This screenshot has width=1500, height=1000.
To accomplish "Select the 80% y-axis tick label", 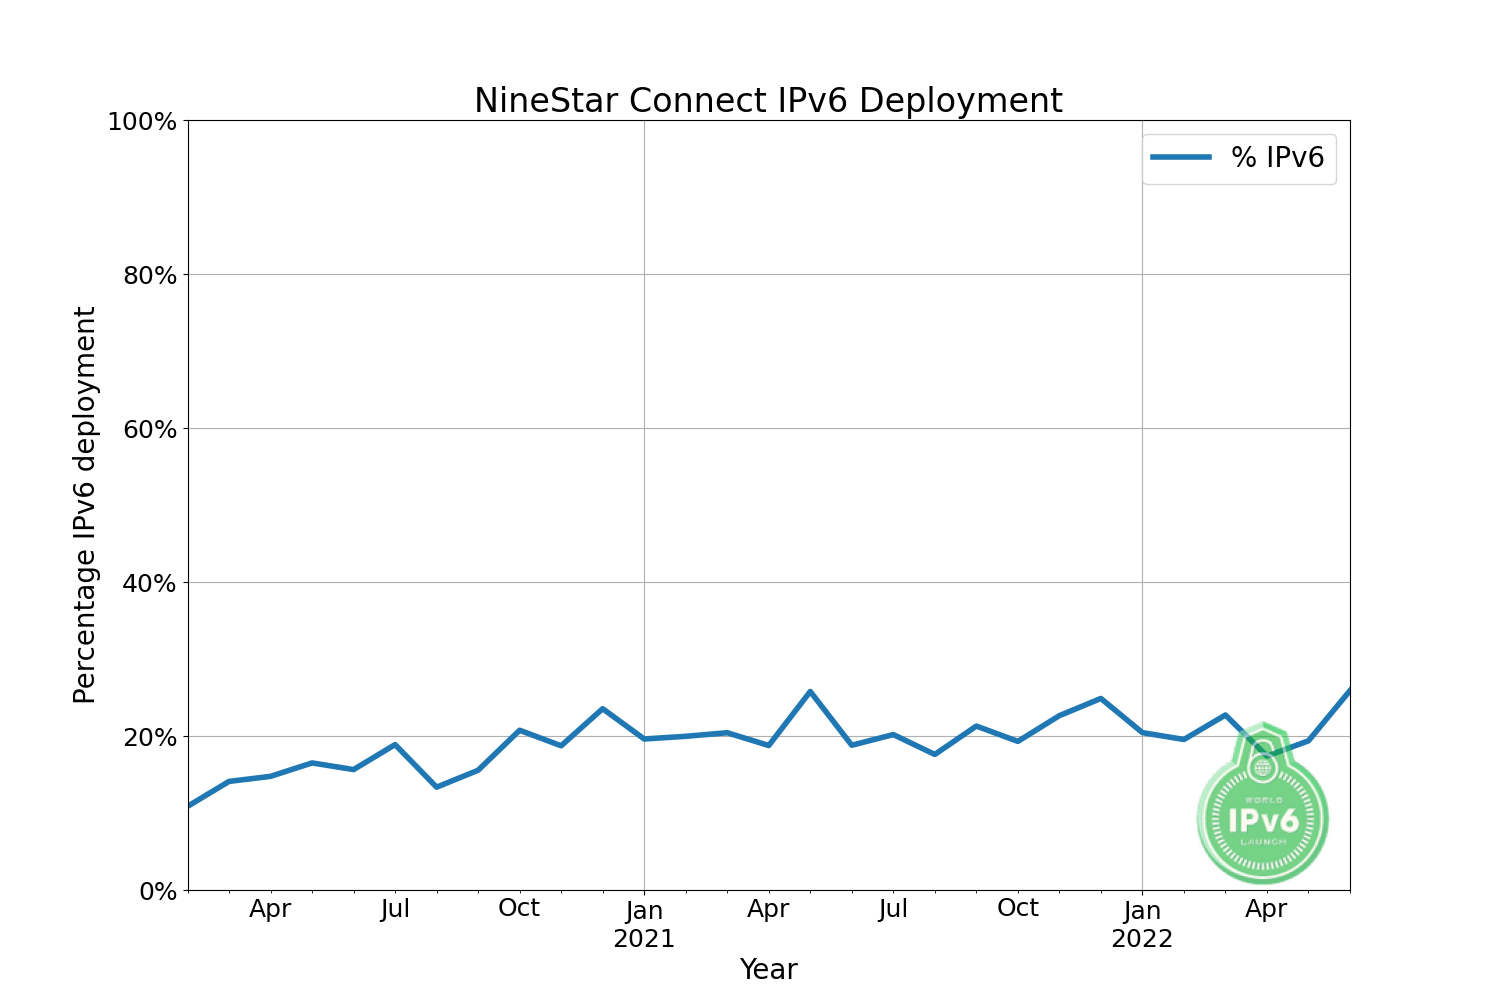I will (x=148, y=276).
